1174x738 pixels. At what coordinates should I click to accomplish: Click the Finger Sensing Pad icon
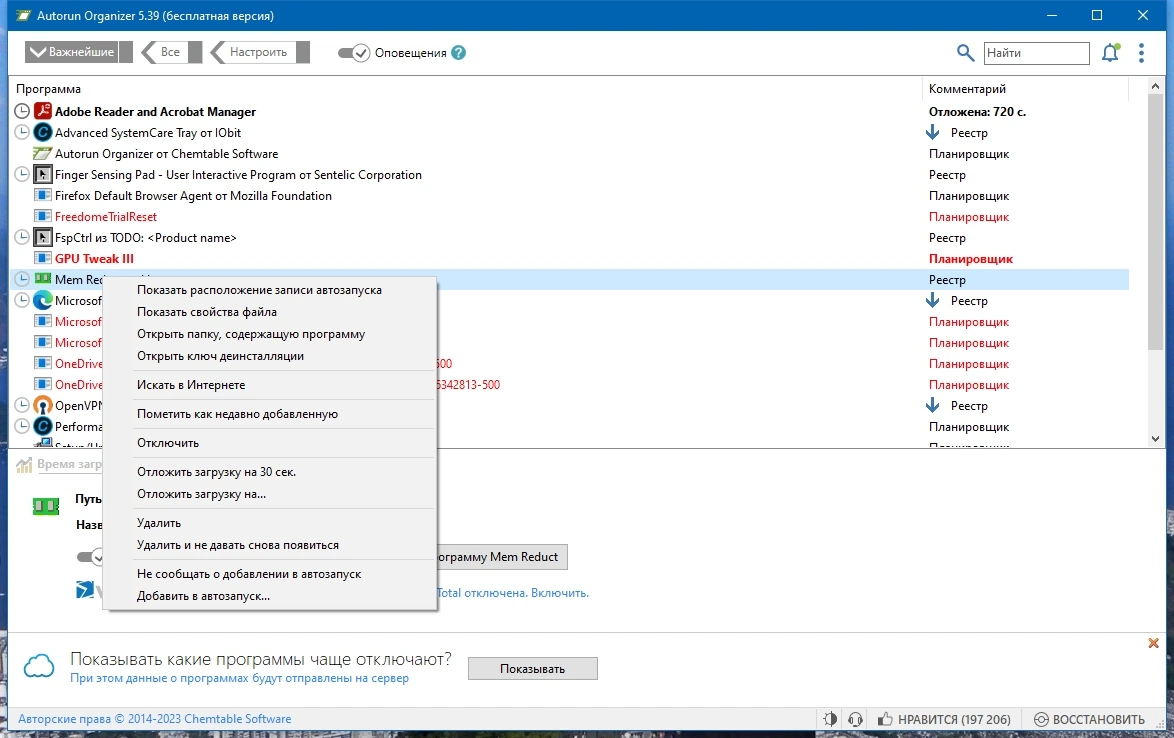[x=43, y=174]
